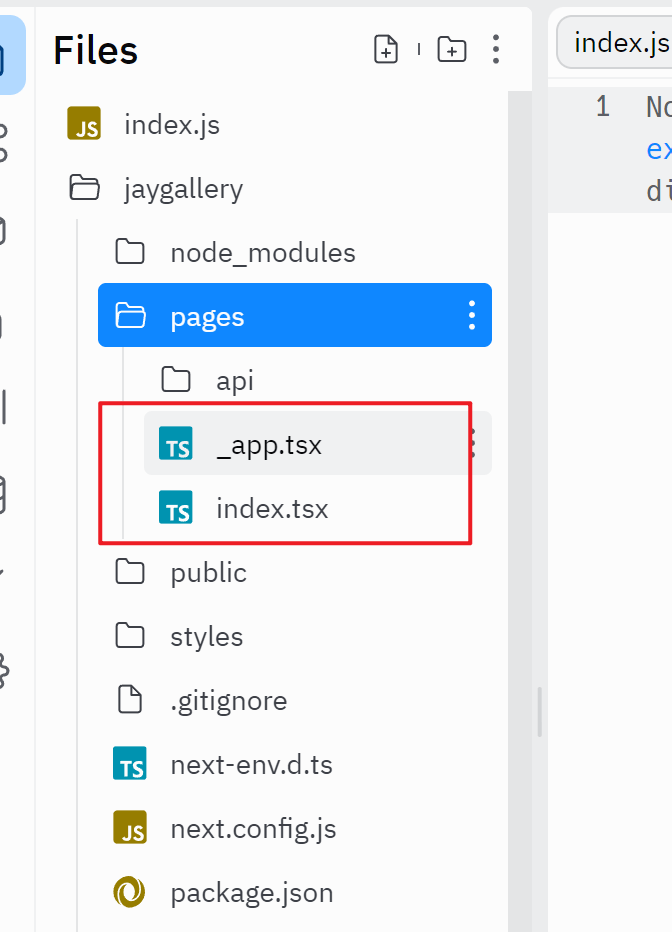This screenshot has height=932, width=672.
Task: Click the folder icon beside api
Action: pos(176,379)
